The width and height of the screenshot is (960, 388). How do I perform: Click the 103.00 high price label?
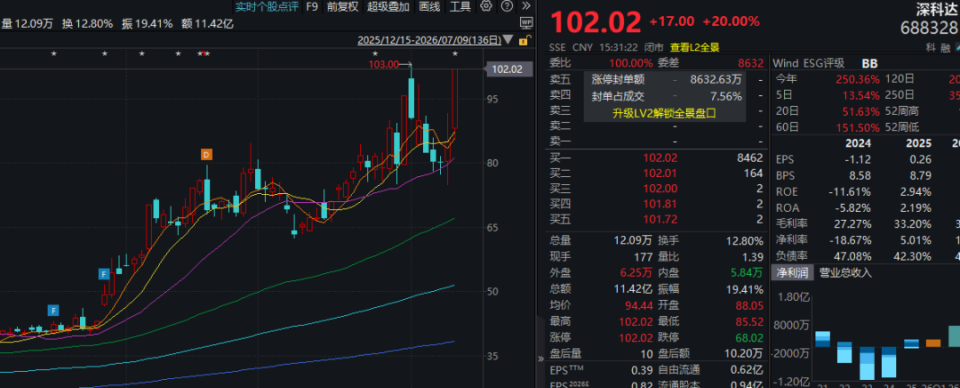(383, 64)
